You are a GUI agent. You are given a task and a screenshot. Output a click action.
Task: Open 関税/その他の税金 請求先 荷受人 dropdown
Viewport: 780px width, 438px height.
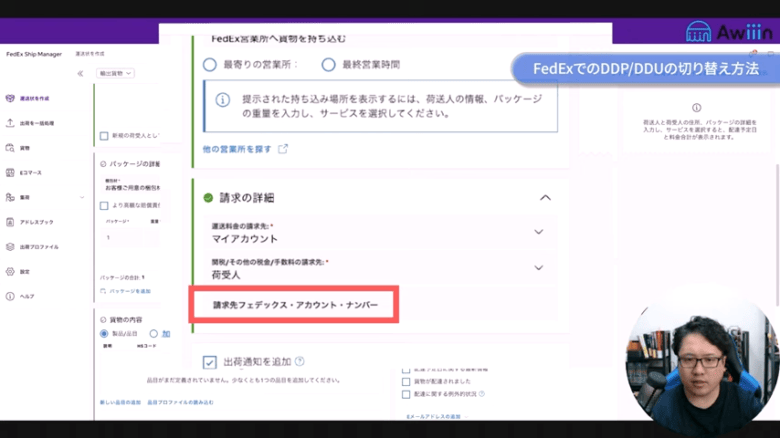(381, 268)
